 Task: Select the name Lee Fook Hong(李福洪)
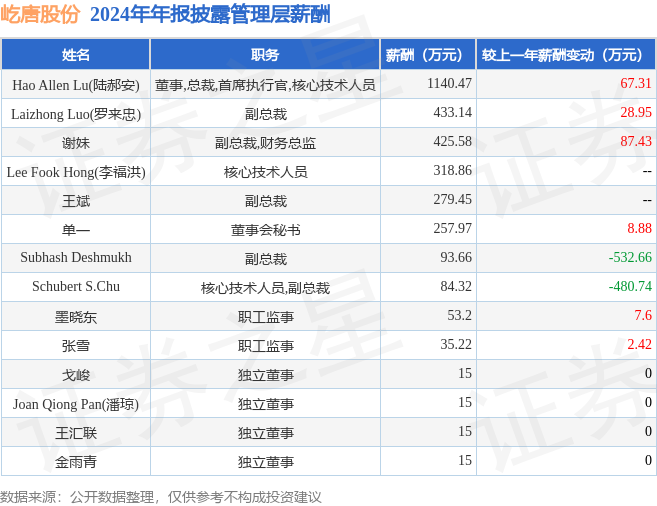76,172
